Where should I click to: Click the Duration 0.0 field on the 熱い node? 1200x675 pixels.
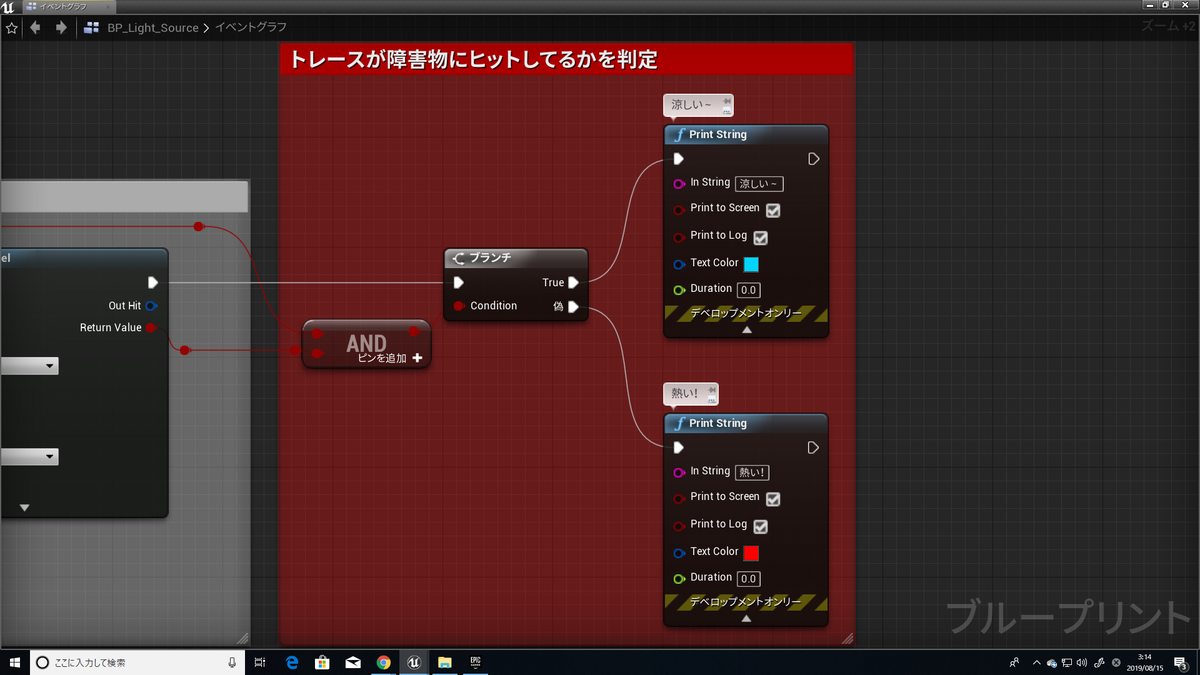pyautogui.click(x=748, y=578)
